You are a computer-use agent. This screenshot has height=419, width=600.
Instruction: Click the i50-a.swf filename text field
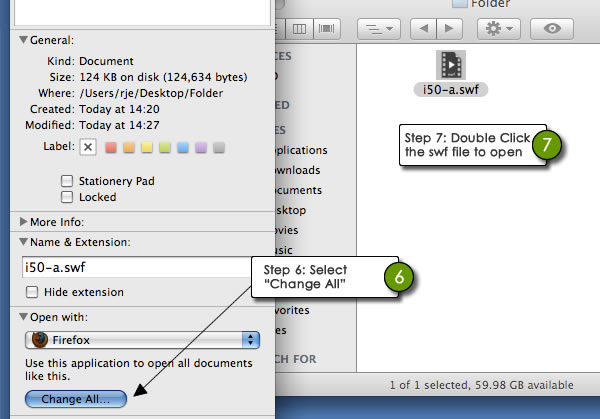click(x=137, y=267)
